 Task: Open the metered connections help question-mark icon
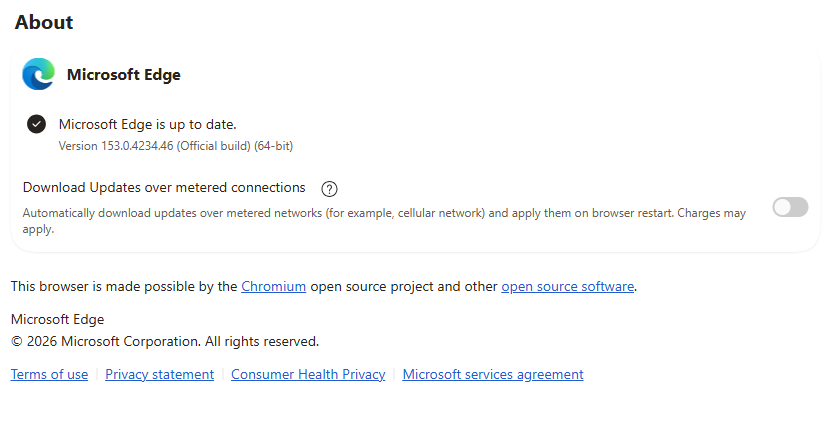(329, 188)
